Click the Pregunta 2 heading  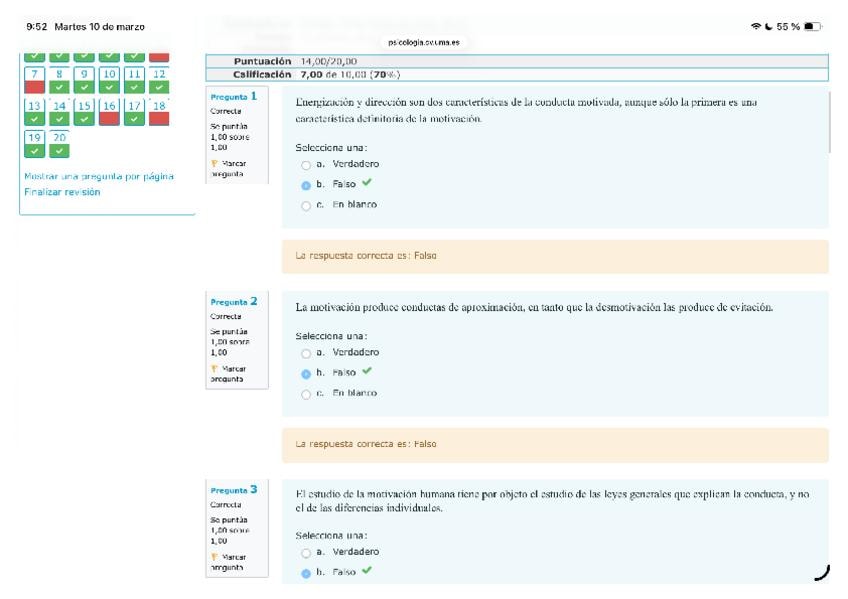[234, 302]
